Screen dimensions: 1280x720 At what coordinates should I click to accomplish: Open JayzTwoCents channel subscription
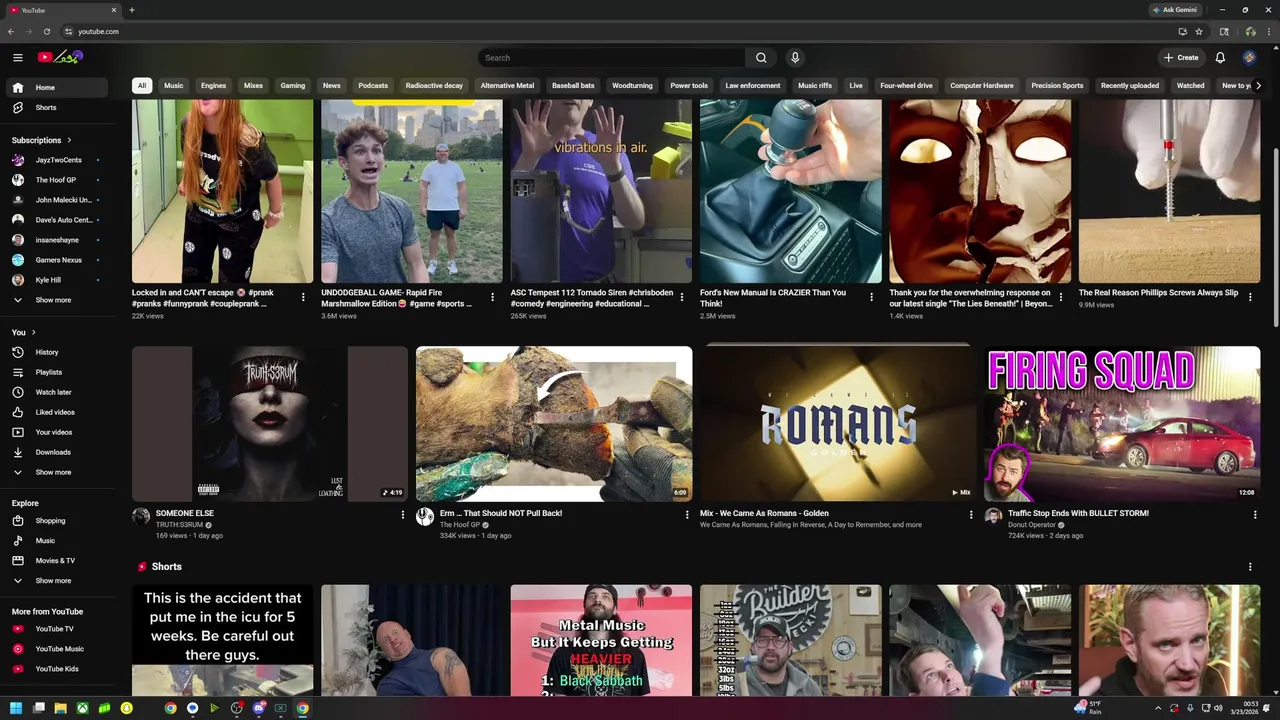[x=58, y=160]
